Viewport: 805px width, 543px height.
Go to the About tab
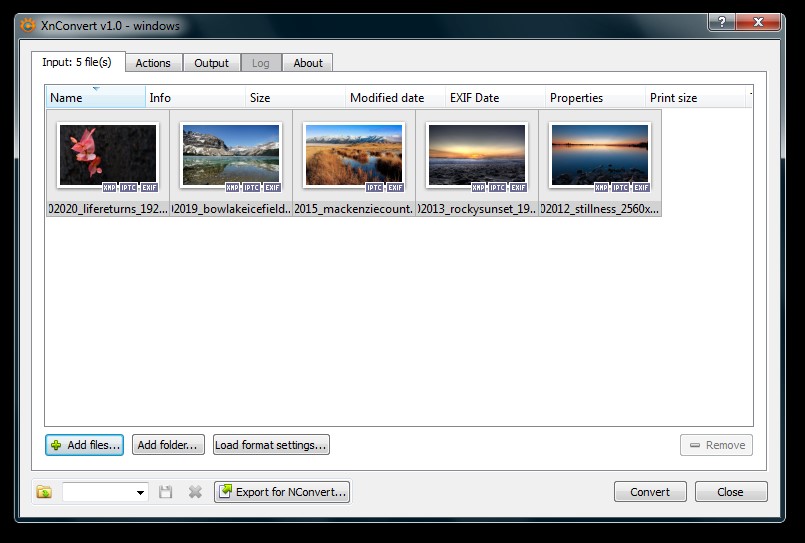308,63
